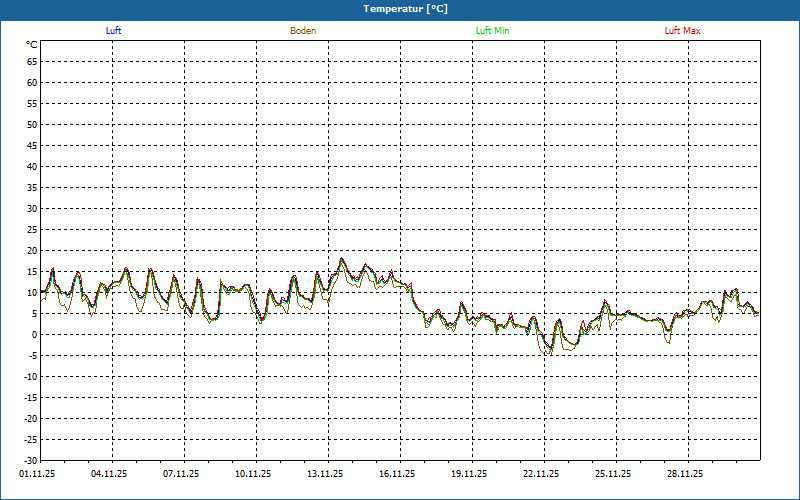Viewport: 800px width, 500px height.
Task: Toggle the Boden series legend entry
Action: tap(303, 31)
